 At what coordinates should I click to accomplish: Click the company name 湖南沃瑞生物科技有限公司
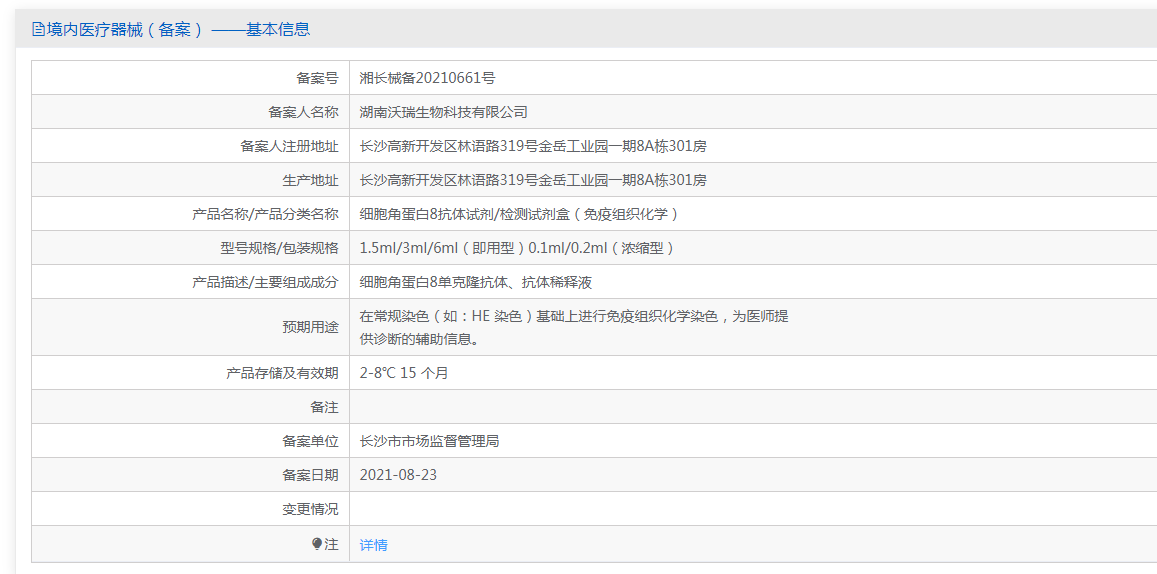pyautogui.click(x=443, y=112)
